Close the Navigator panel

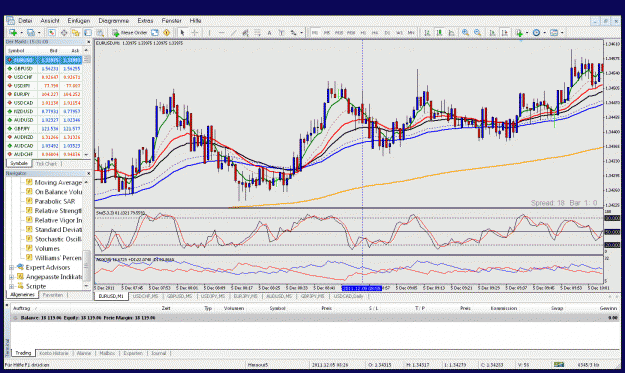[88, 174]
